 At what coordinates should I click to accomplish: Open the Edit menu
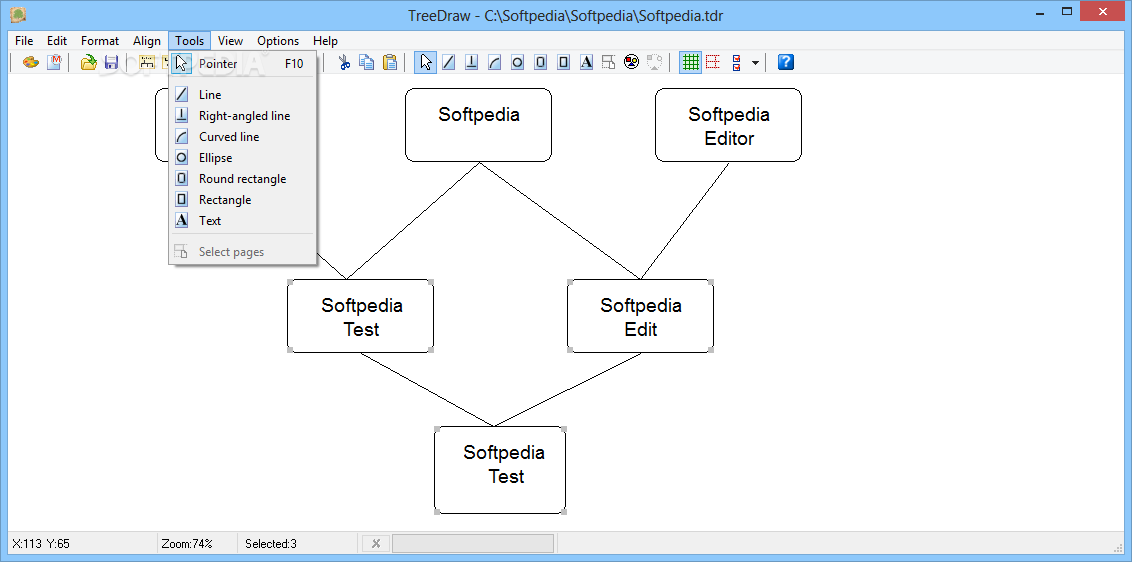pos(56,40)
